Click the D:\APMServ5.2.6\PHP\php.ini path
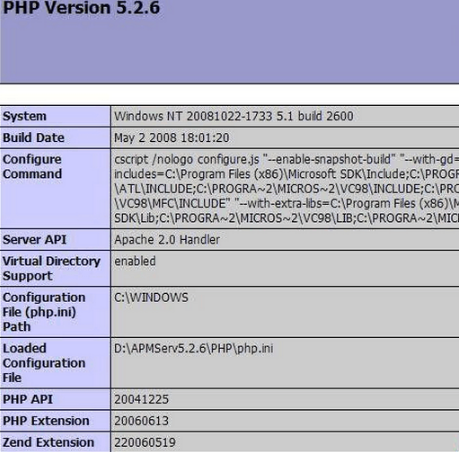 pos(194,348)
